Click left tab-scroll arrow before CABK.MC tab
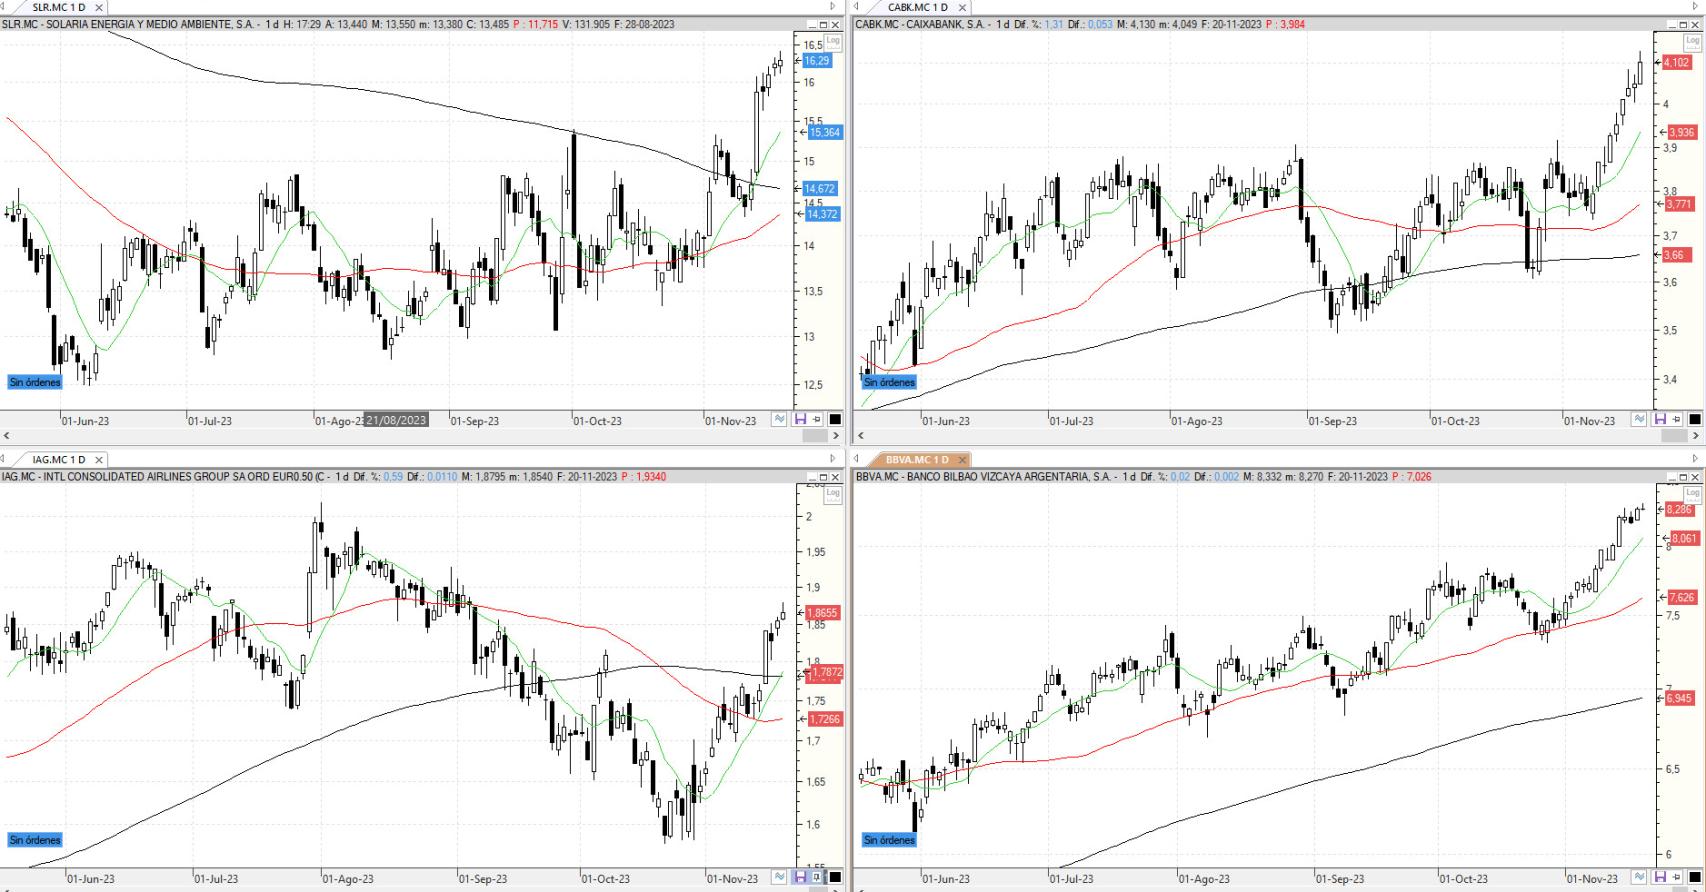Screen dimensions: 1706x892 pos(857,7)
